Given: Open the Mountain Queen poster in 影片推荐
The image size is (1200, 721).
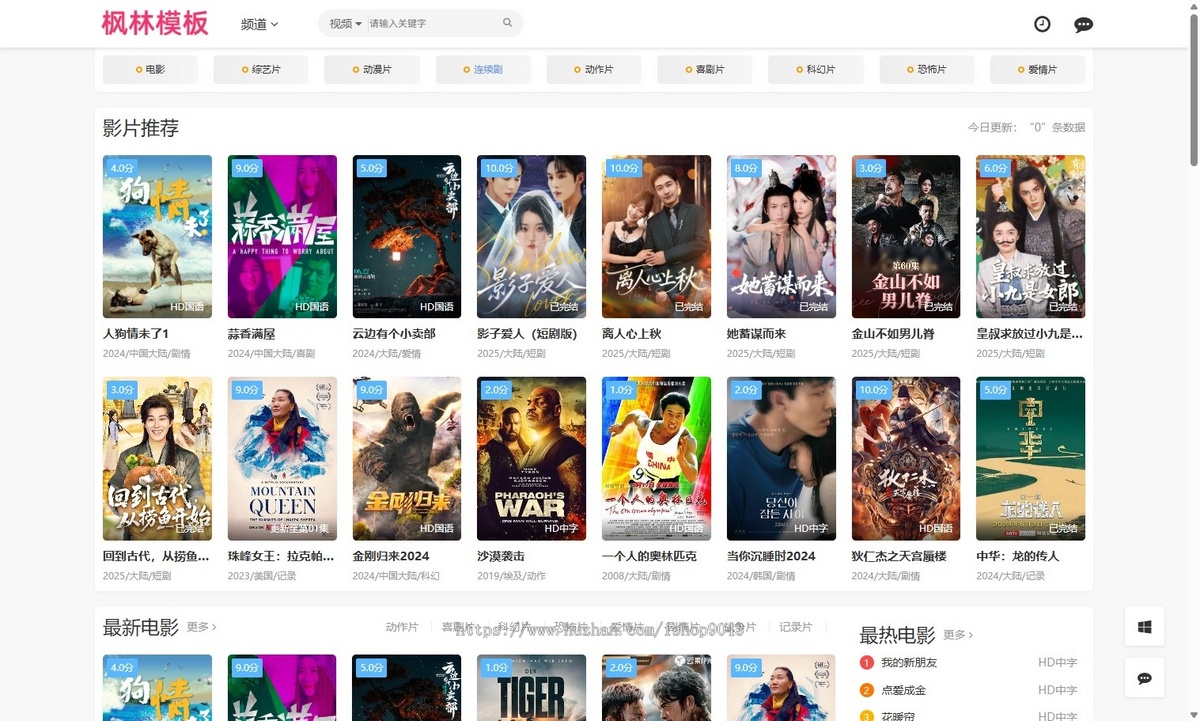Looking at the screenshot, I should click(x=282, y=458).
